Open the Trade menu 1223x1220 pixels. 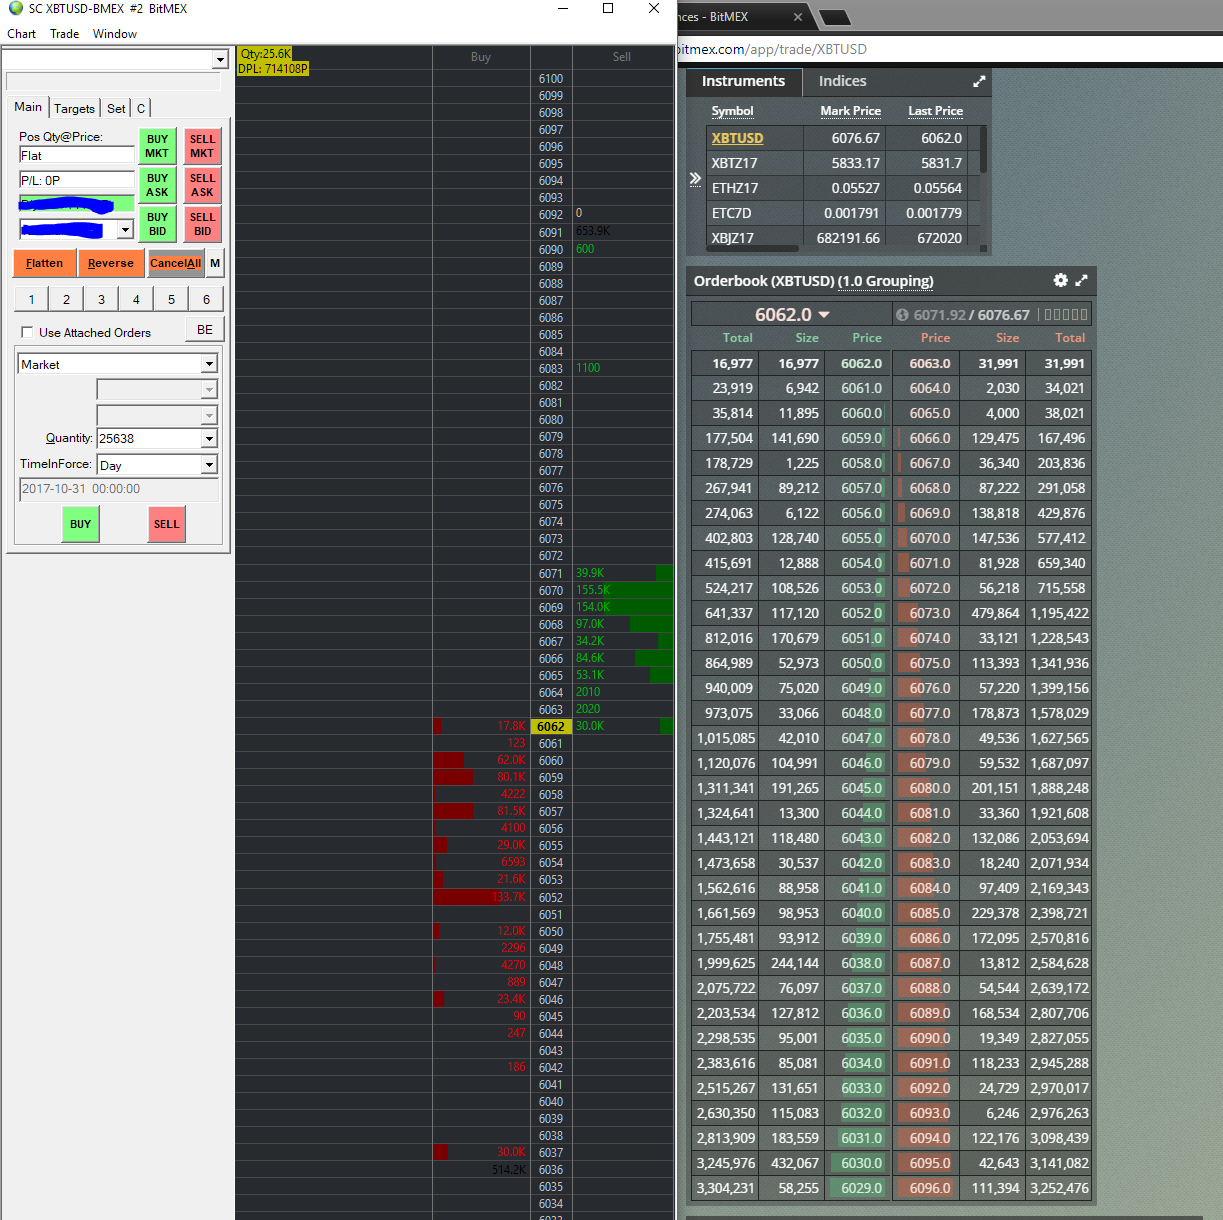point(64,34)
